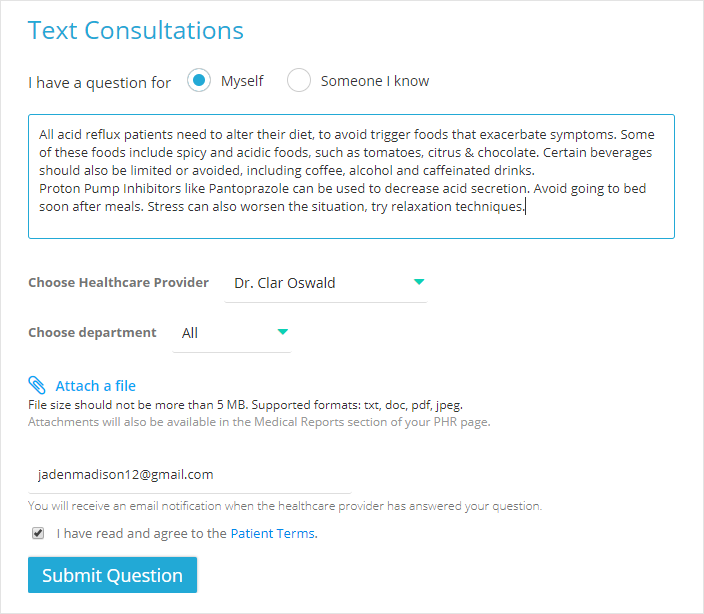
Task: Click the Dr. Clar Oswald provider field
Action: pyautogui.click(x=326, y=283)
